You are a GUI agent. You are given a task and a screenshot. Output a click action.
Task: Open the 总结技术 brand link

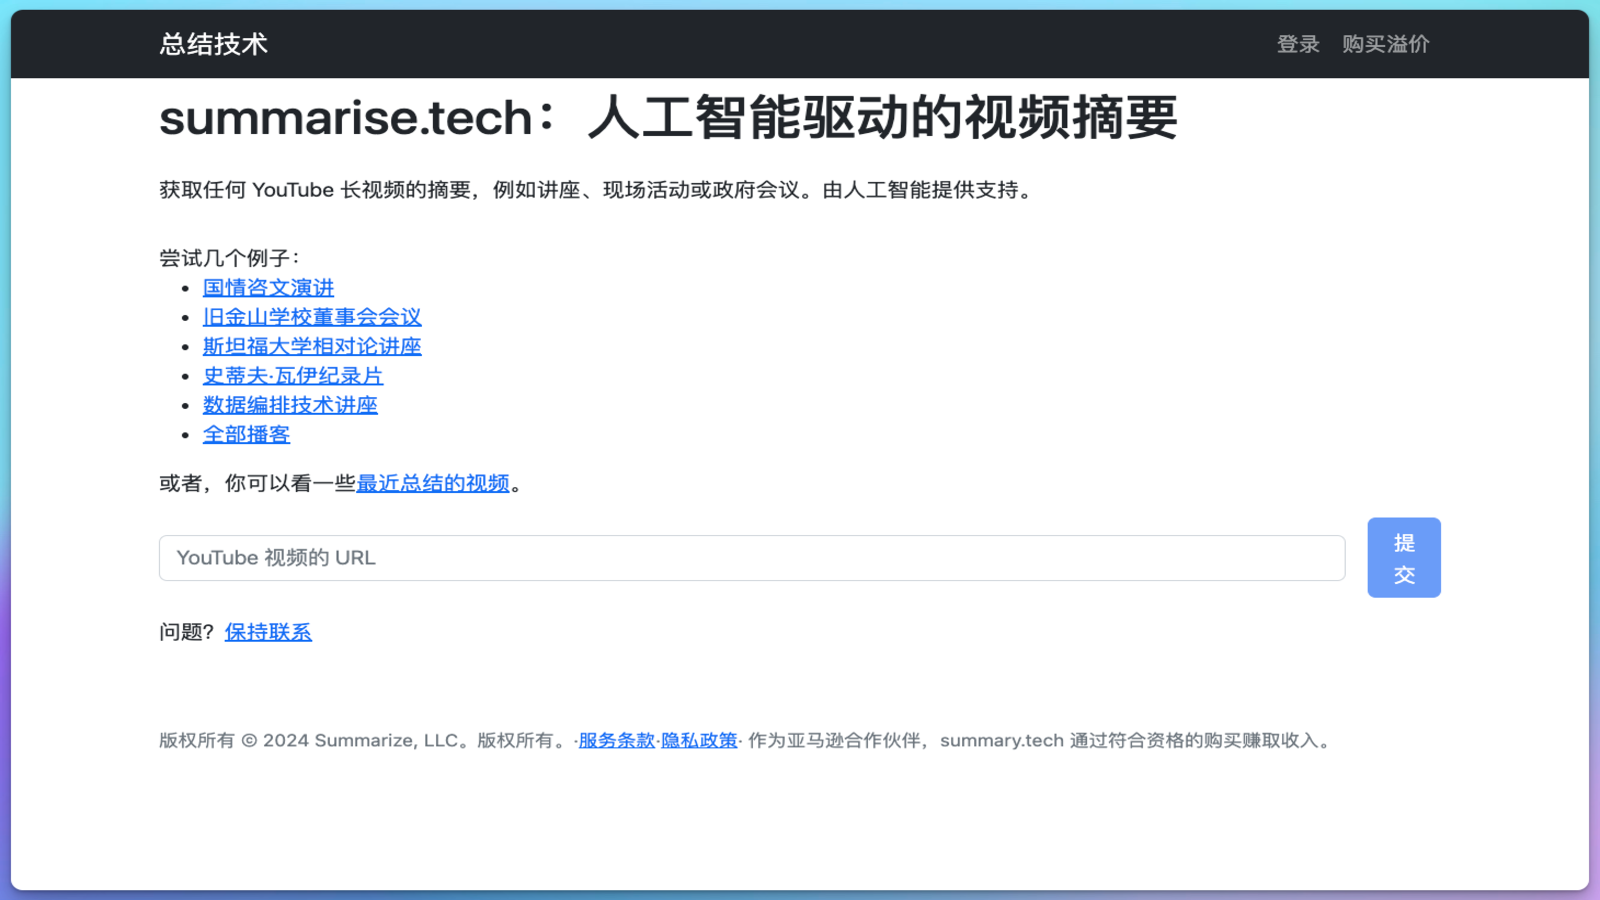(x=213, y=44)
